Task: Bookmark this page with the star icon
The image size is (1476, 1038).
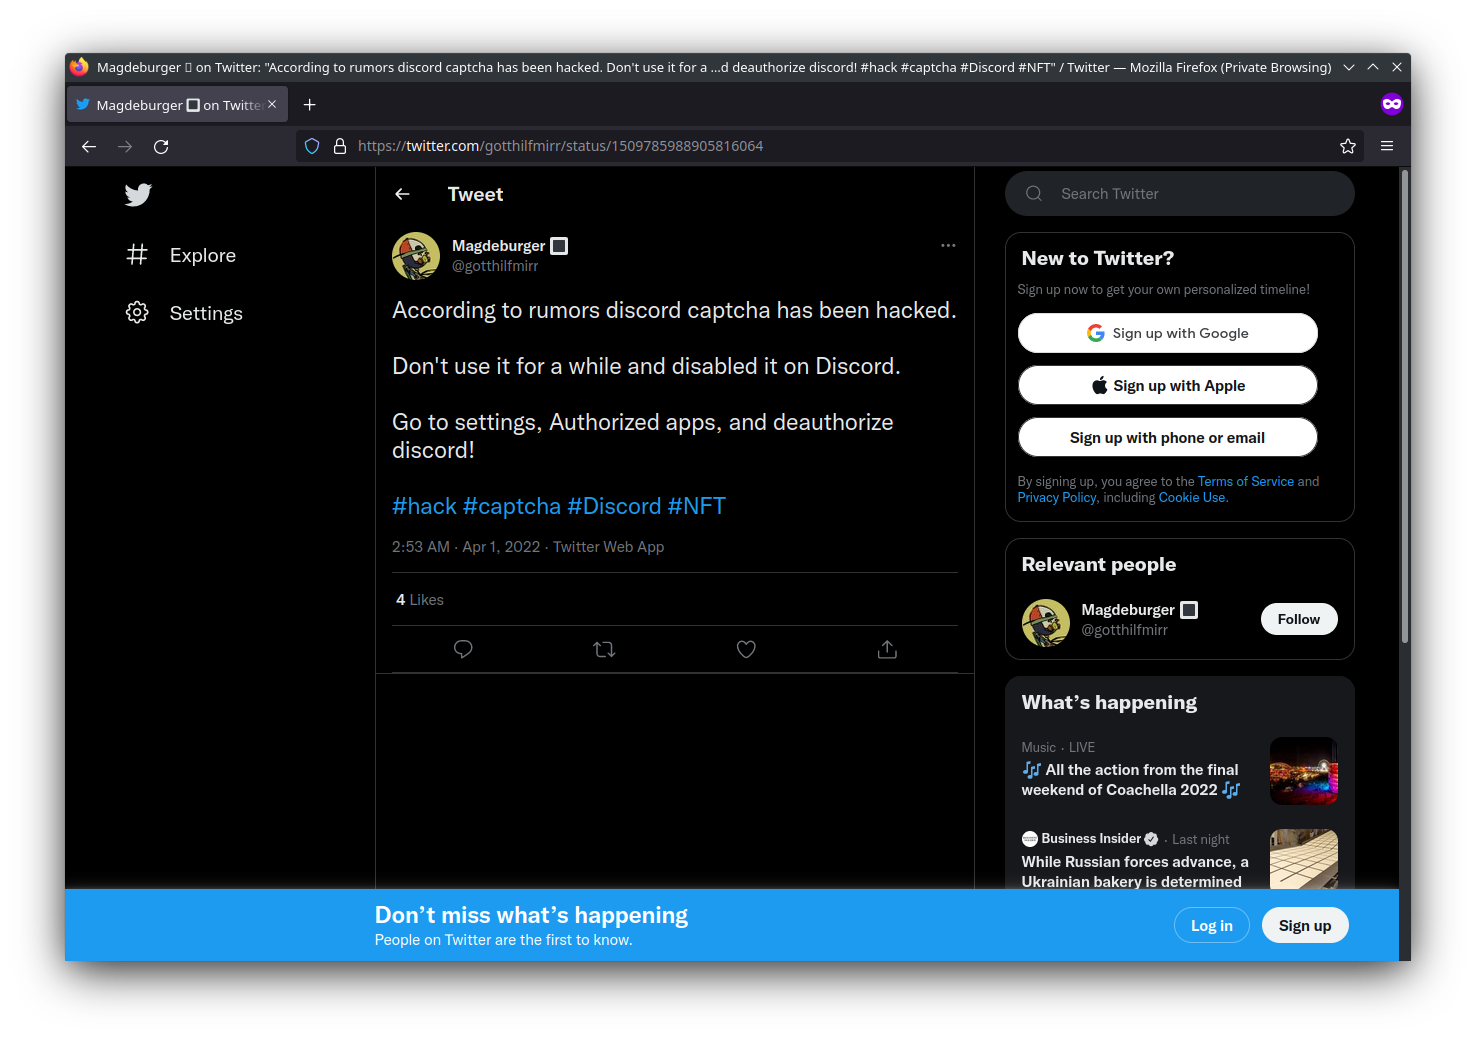Action: (x=1348, y=146)
